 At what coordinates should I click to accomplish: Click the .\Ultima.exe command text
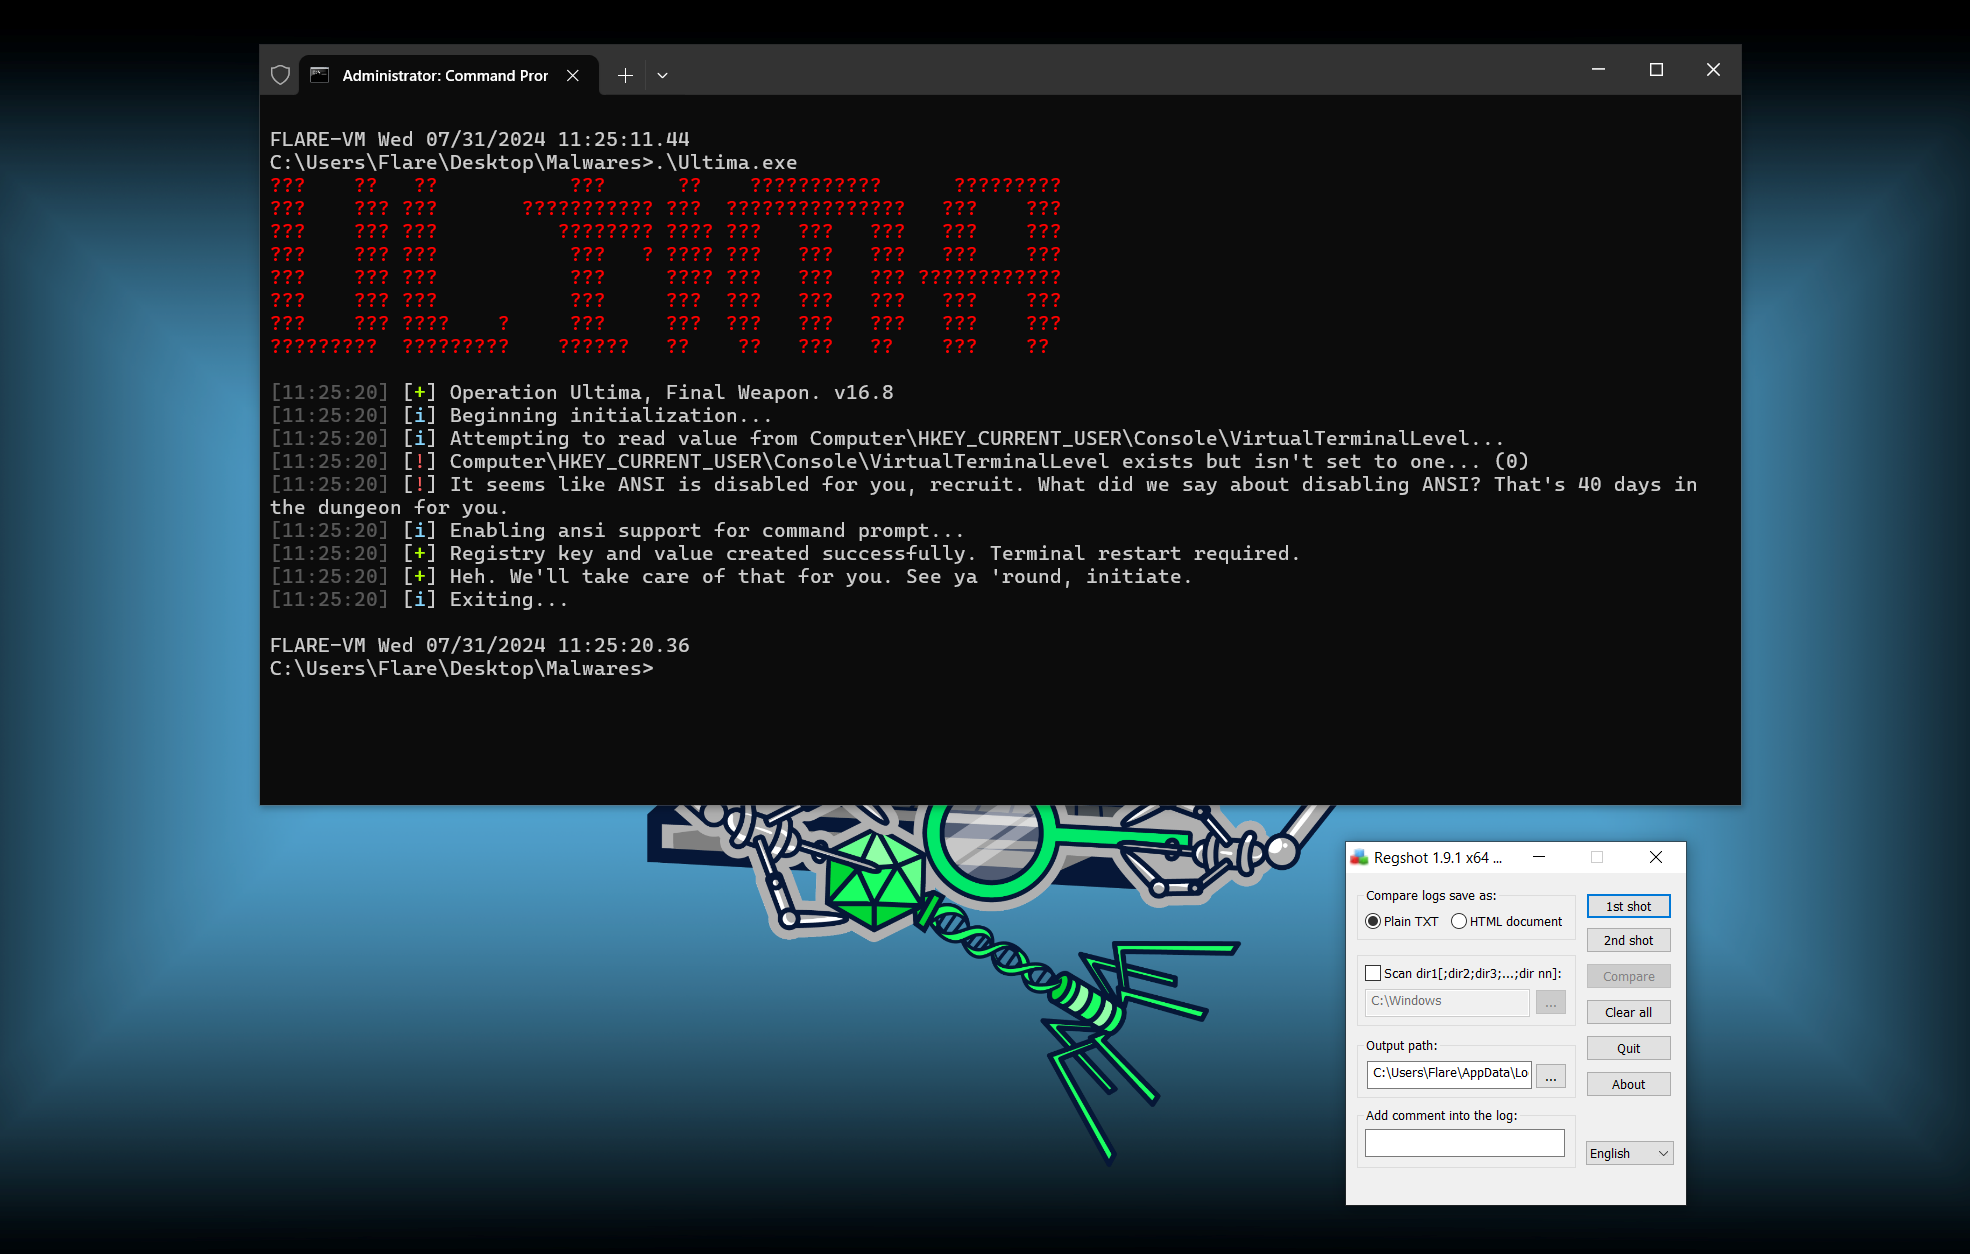tap(725, 162)
